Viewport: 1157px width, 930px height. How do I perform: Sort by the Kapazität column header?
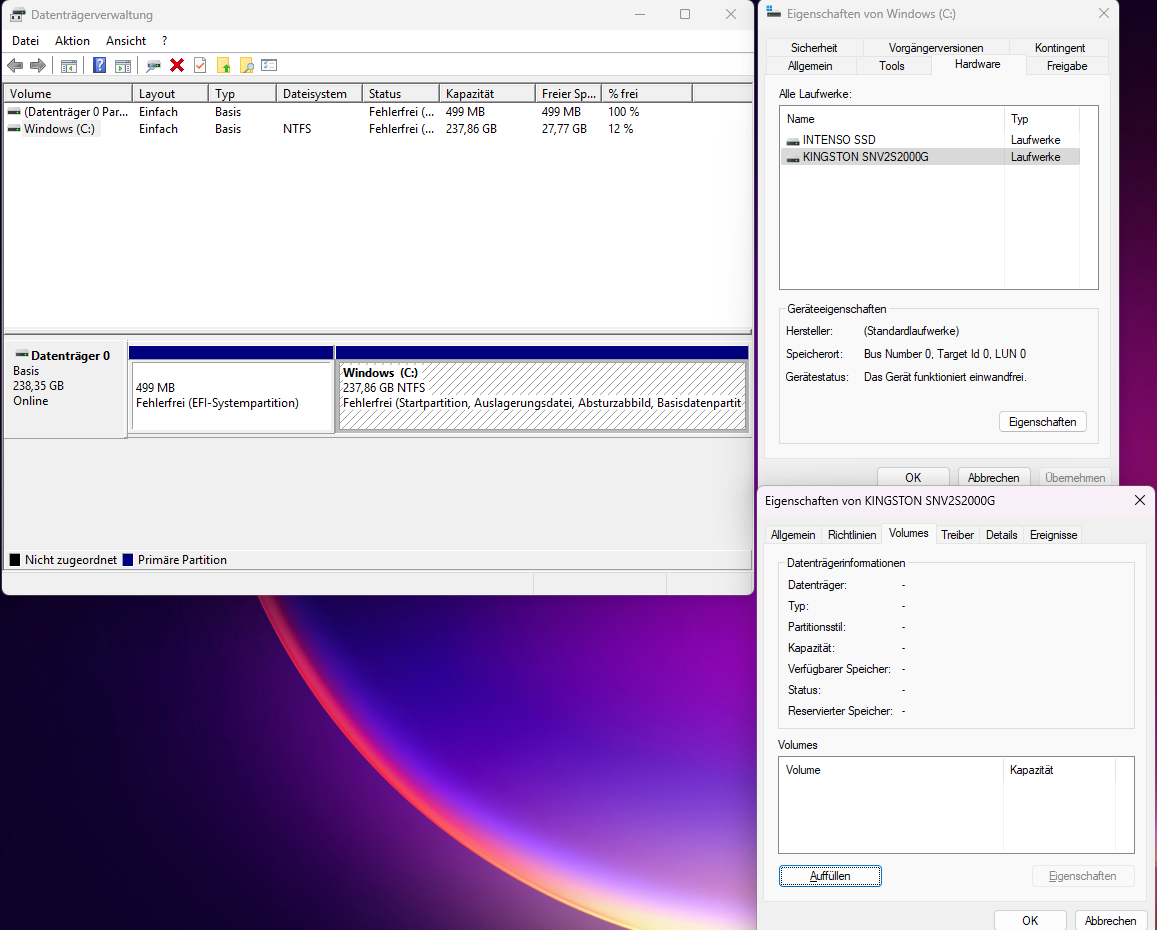coord(487,94)
